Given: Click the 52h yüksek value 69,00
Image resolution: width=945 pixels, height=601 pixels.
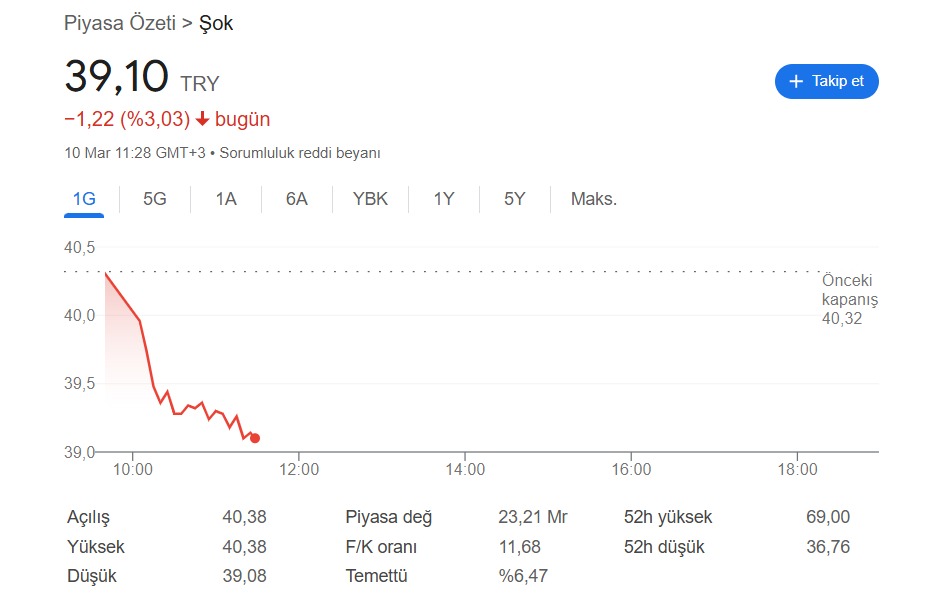Looking at the screenshot, I should pos(827,517).
